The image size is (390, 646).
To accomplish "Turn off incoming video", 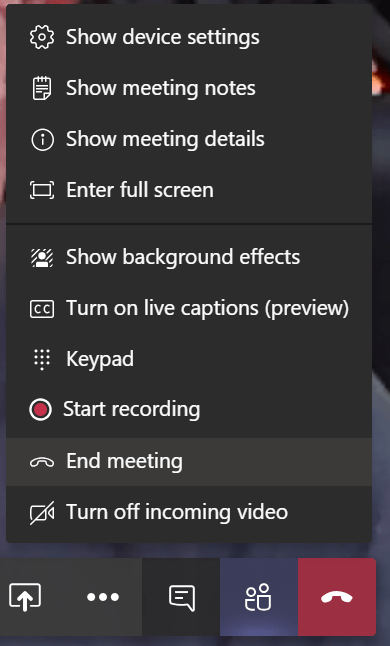I will 189,512.
